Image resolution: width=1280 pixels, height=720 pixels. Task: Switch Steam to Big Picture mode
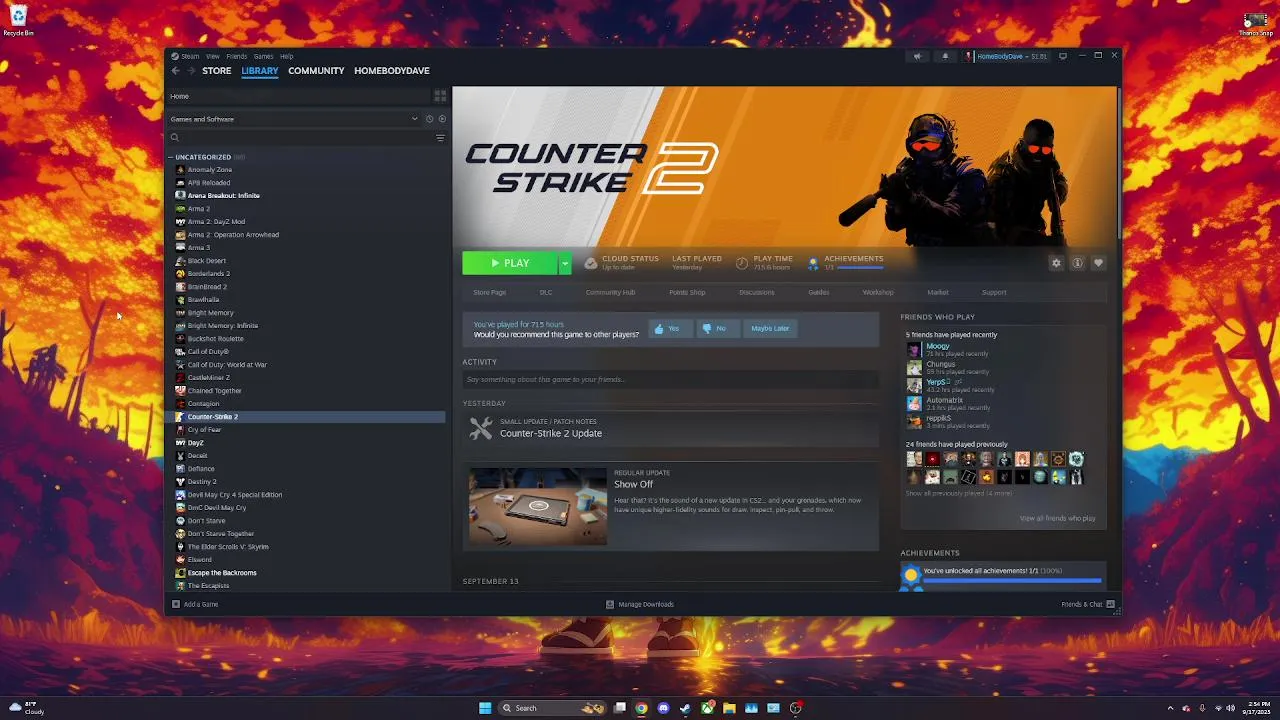[x=1063, y=56]
